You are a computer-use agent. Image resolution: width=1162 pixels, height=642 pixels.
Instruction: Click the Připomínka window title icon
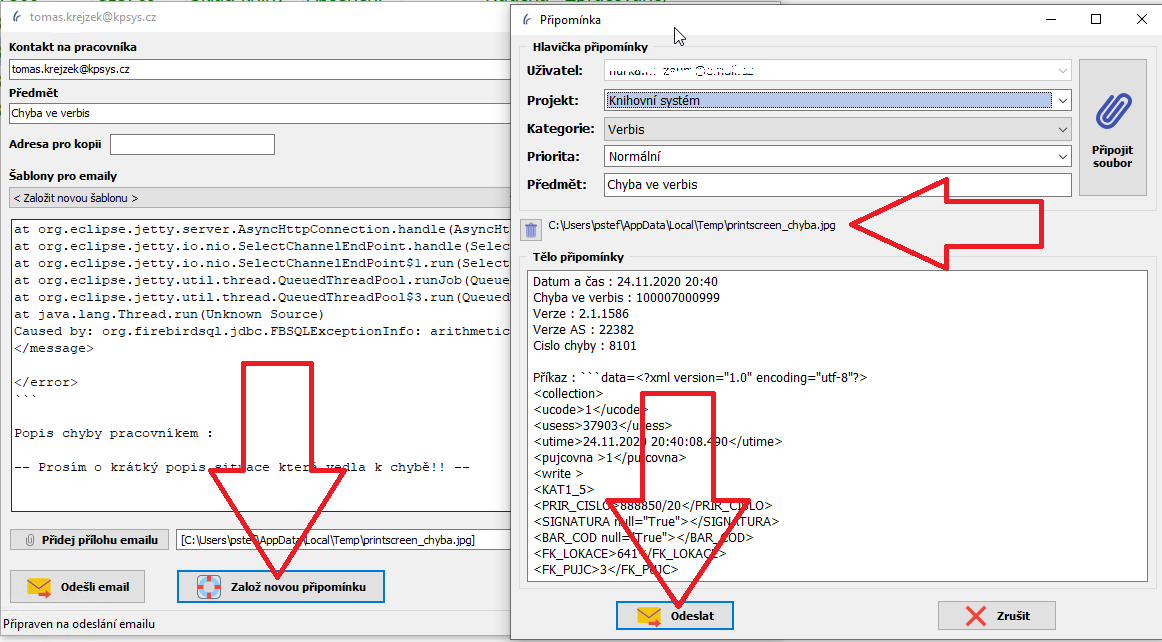527,20
